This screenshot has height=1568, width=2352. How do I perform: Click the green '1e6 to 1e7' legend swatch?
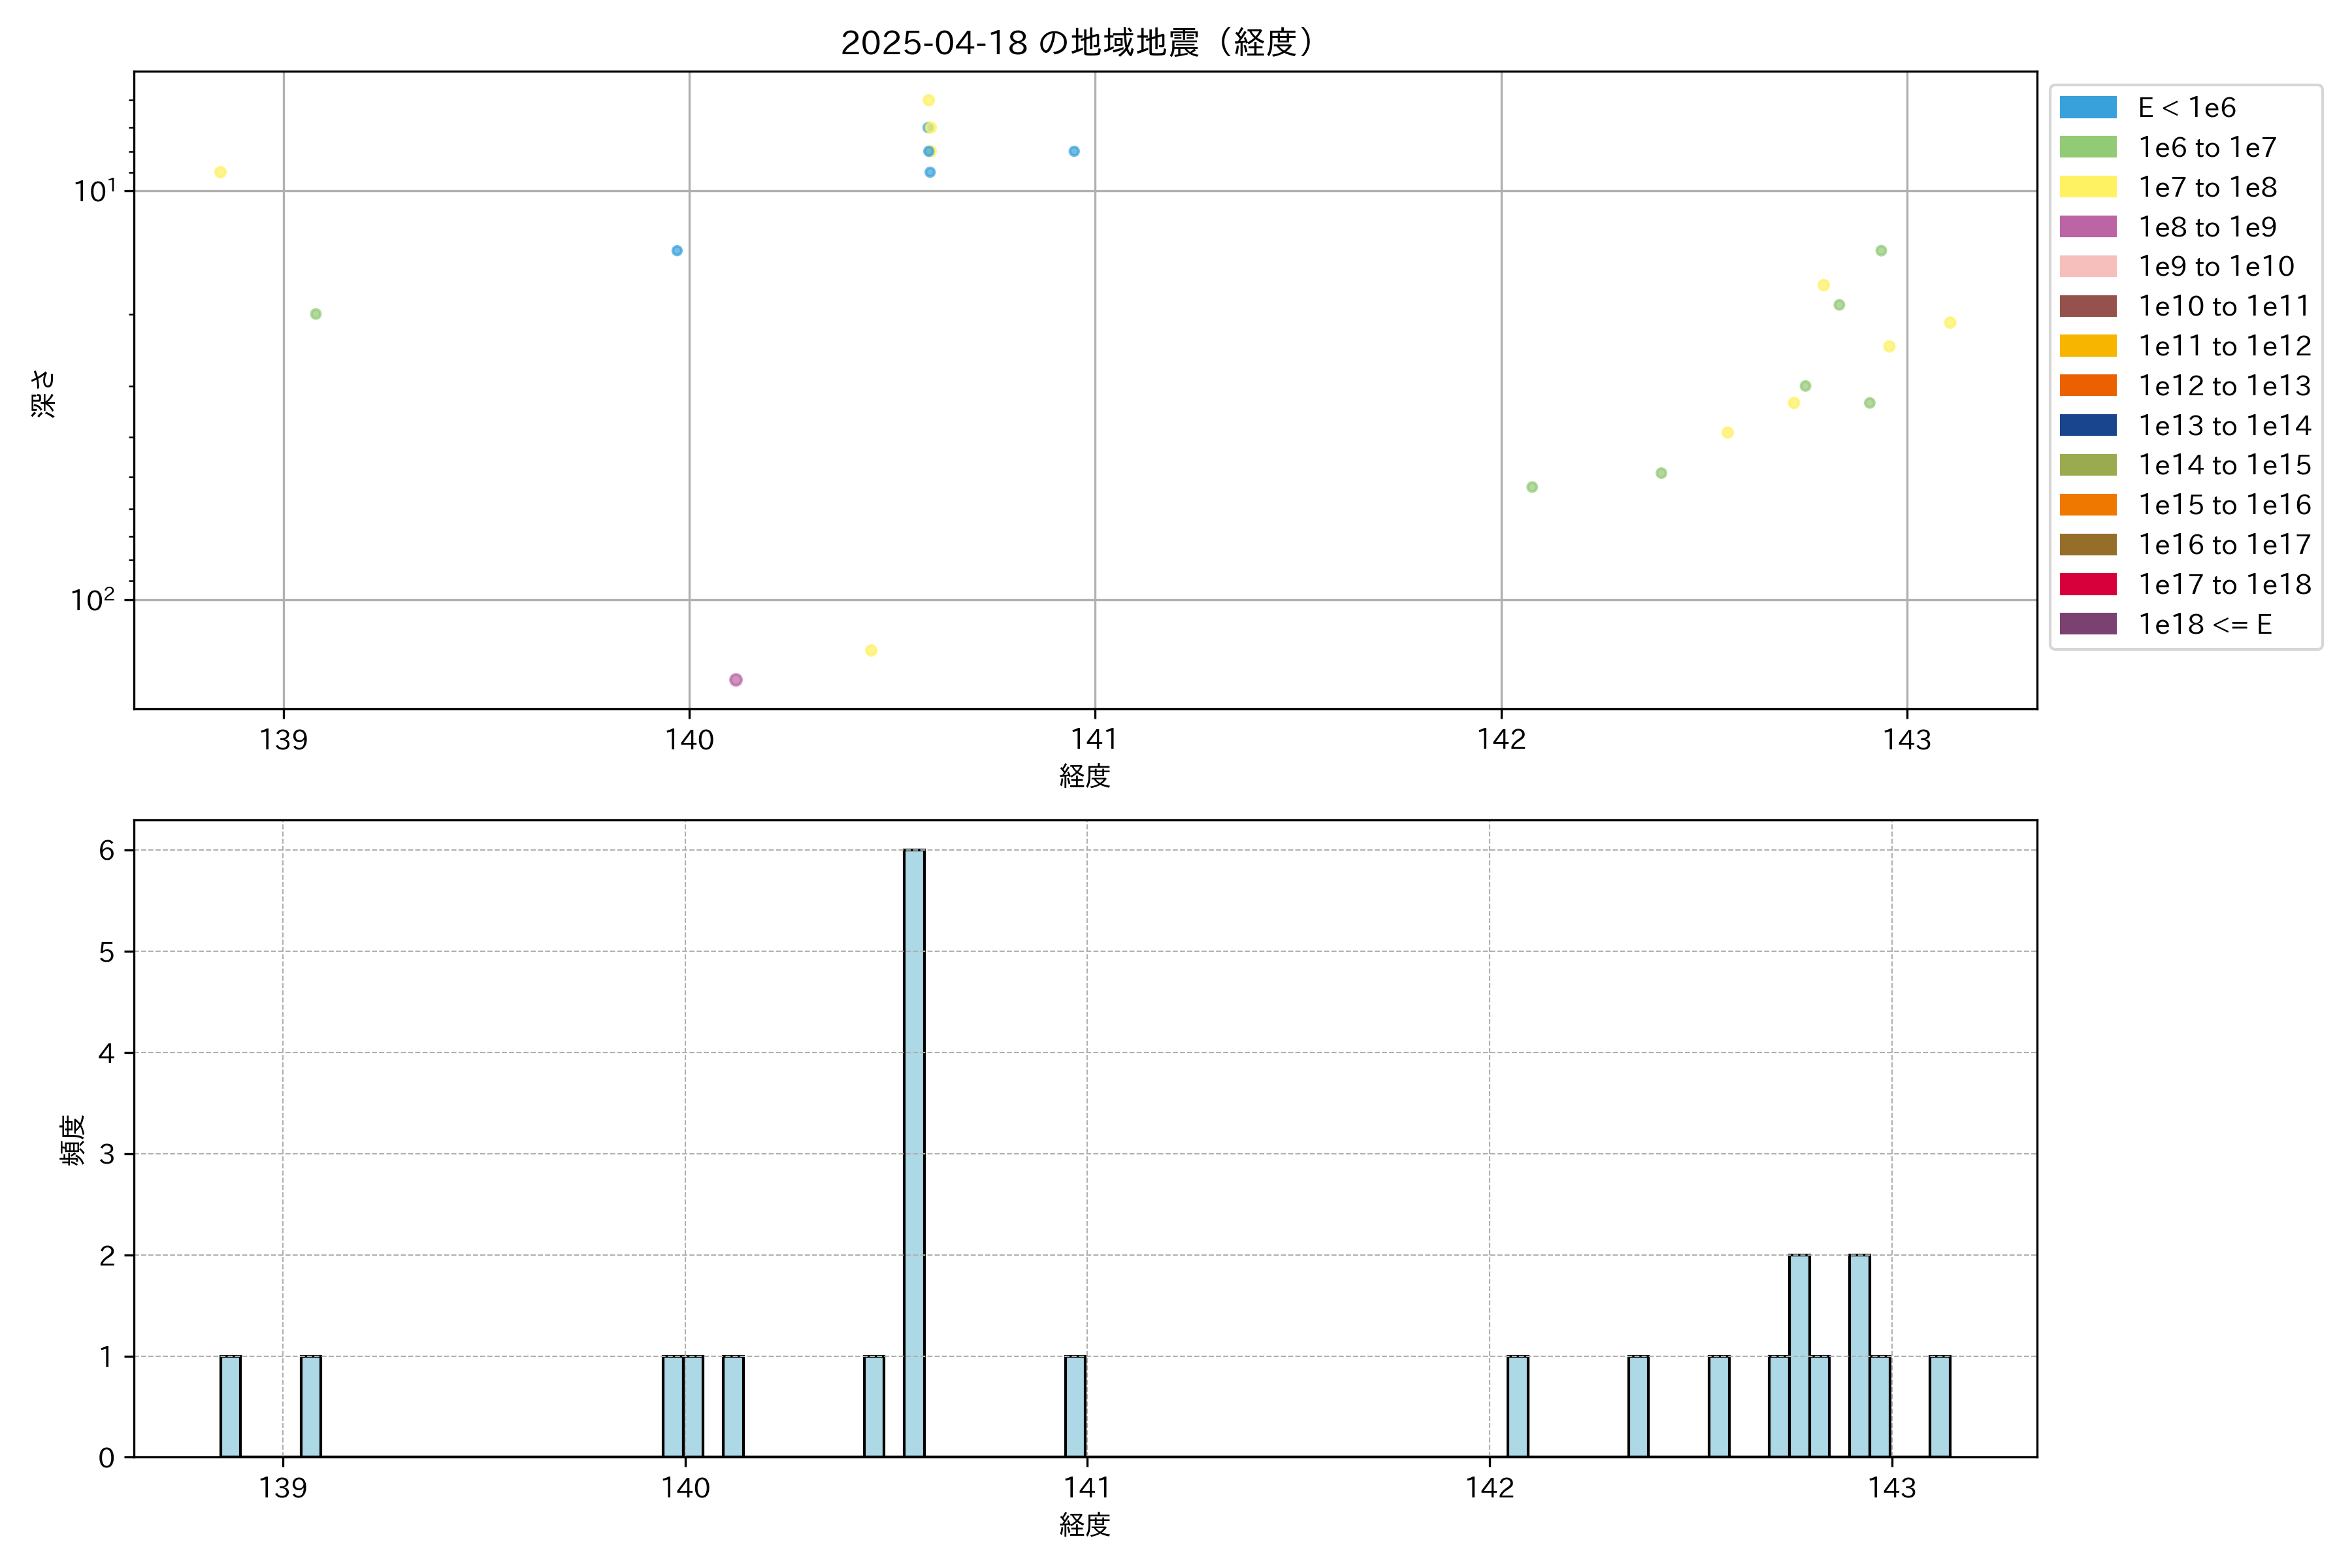pyautogui.click(x=2087, y=147)
